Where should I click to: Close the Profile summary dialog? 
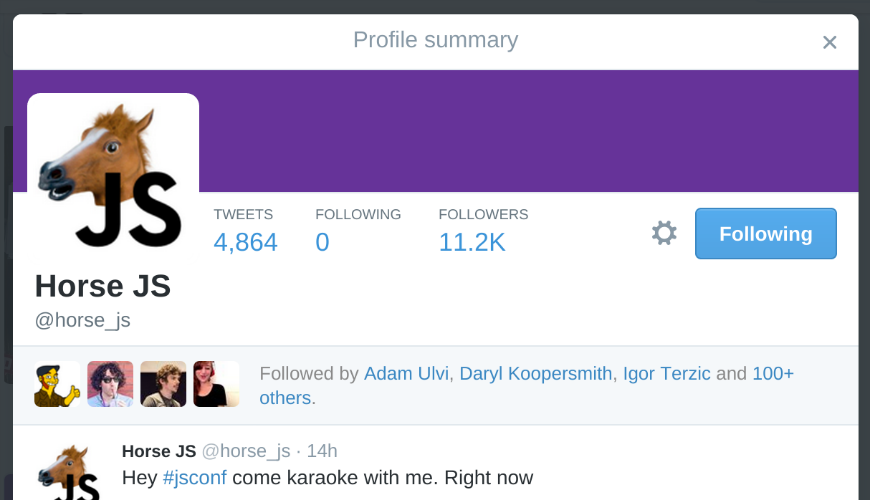coord(829,42)
